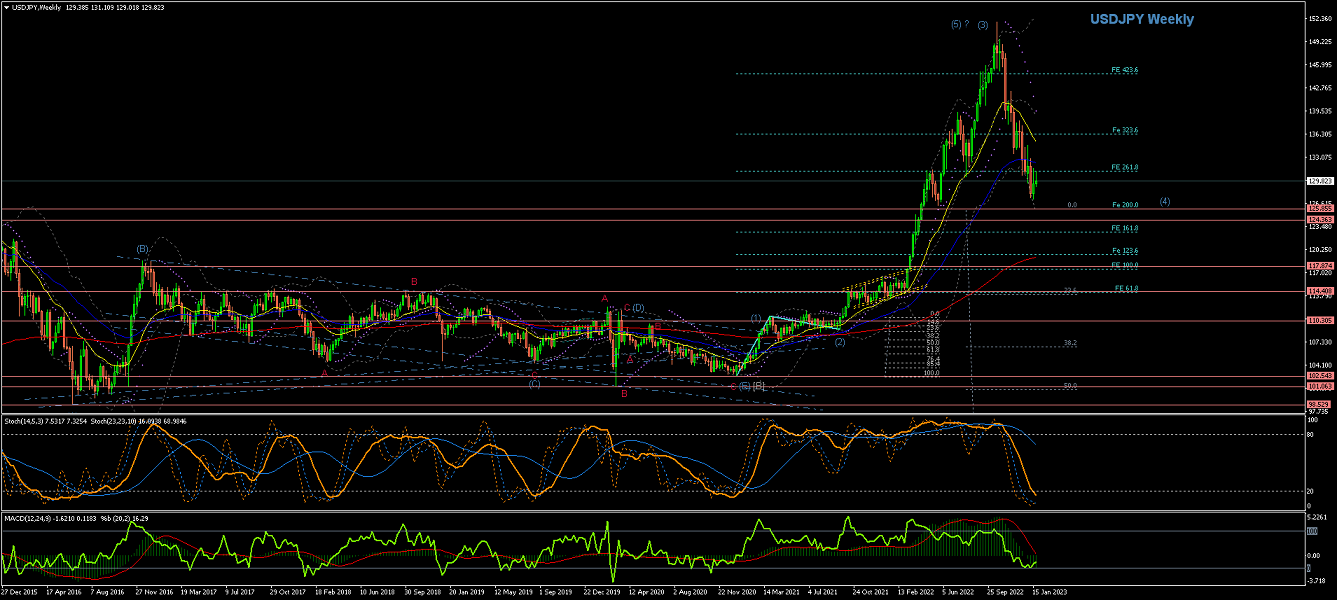Select the blue (B) wave label

[x=143, y=248]
